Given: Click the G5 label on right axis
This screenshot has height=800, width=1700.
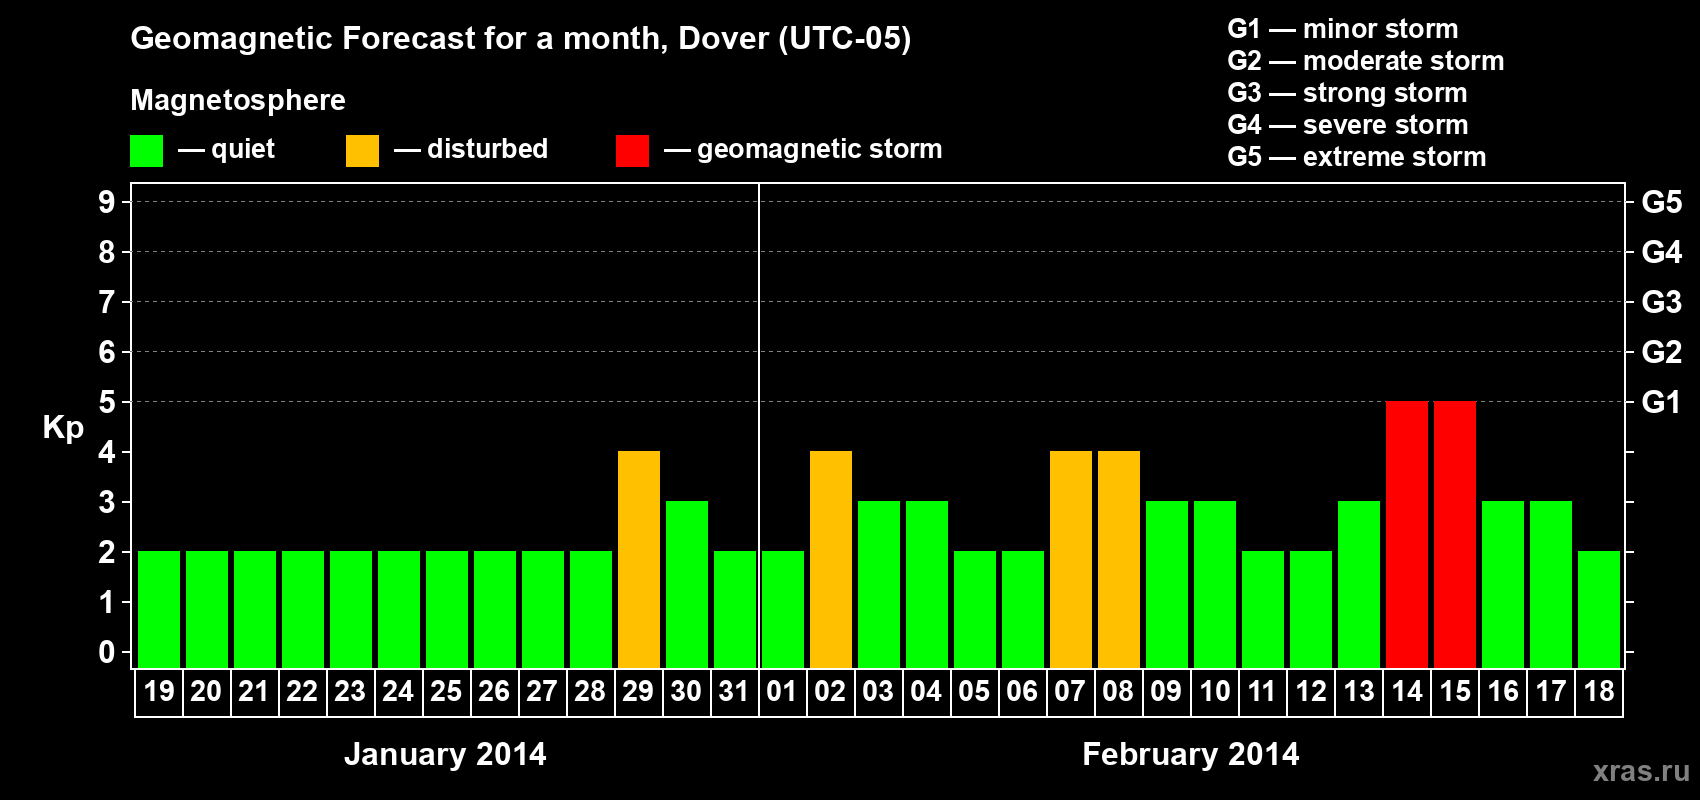Looking at the screenshot, I should point(1662,202).
